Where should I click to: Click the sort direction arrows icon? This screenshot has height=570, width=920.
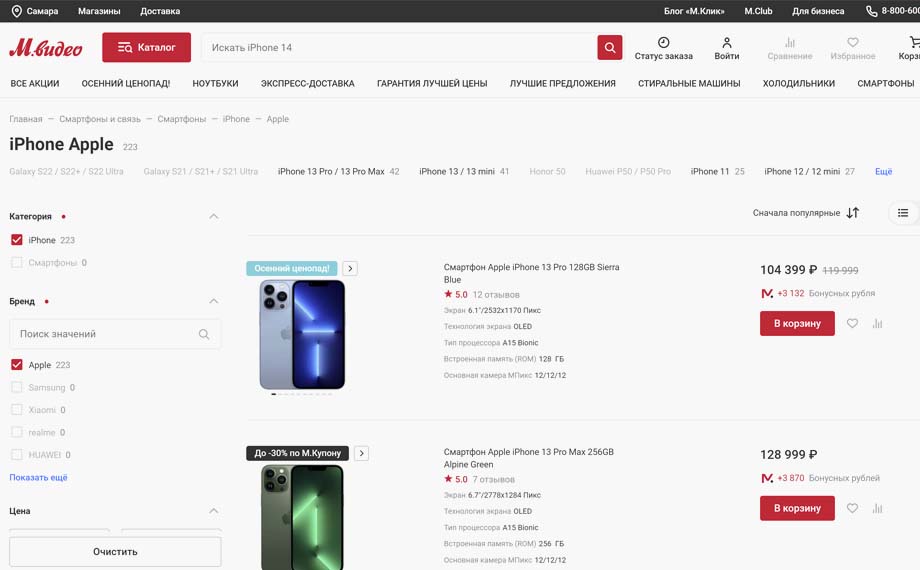pyautogui.click(x=853, y=213)
